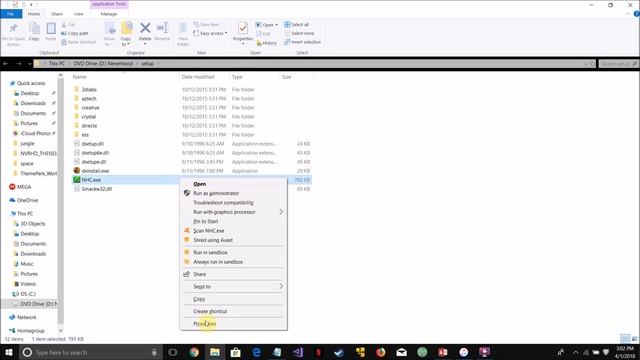Click the Back navigation arrow

coord(6,64)
